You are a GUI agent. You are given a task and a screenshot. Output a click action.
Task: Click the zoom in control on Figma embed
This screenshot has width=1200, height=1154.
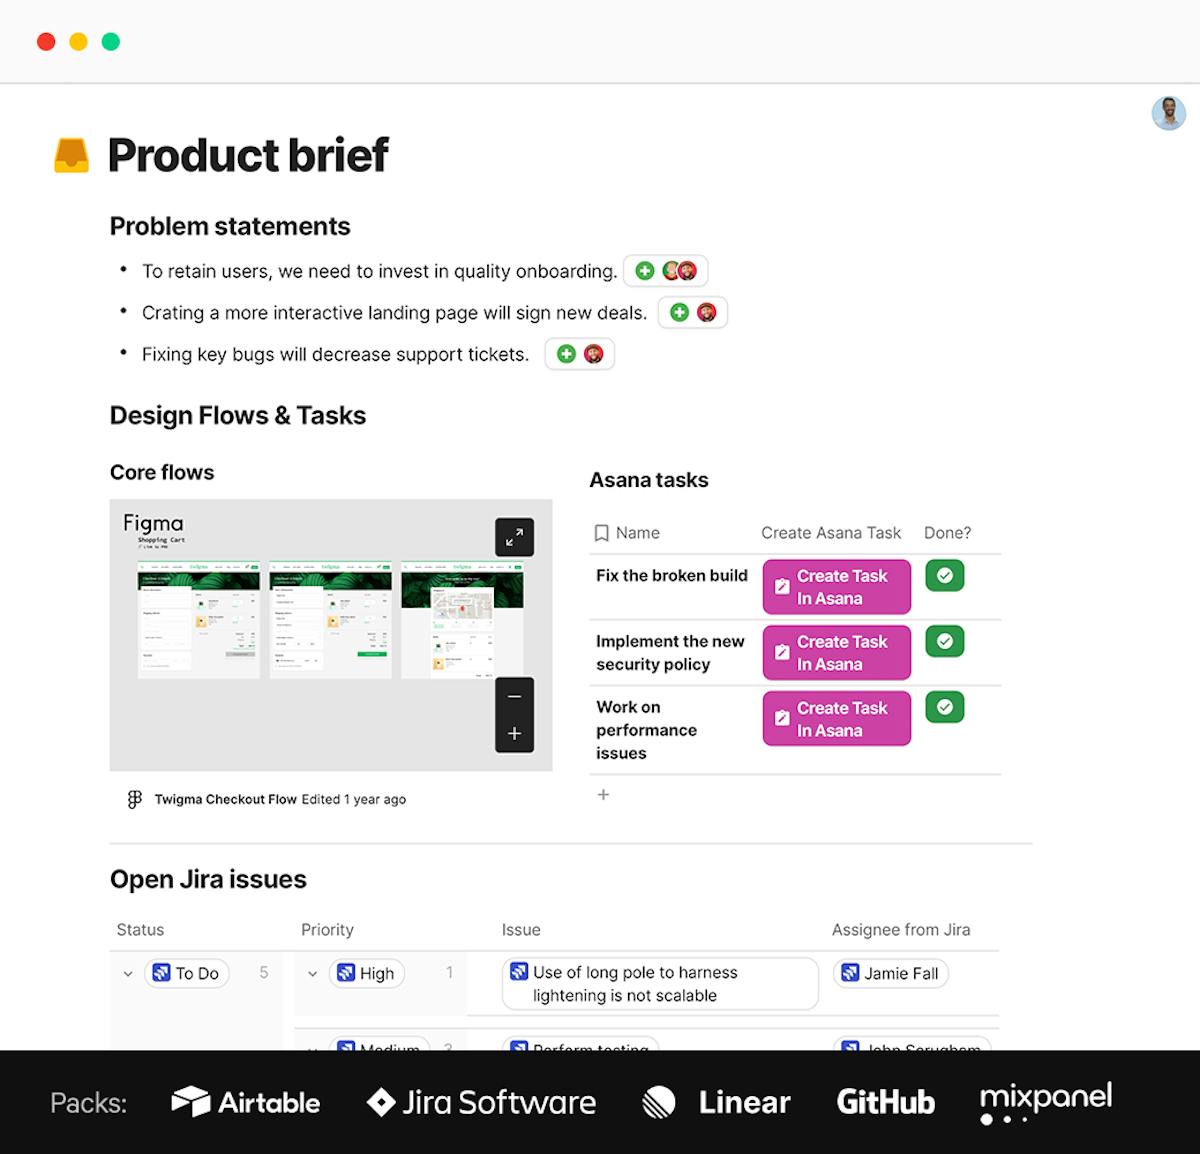coord(514,732)
